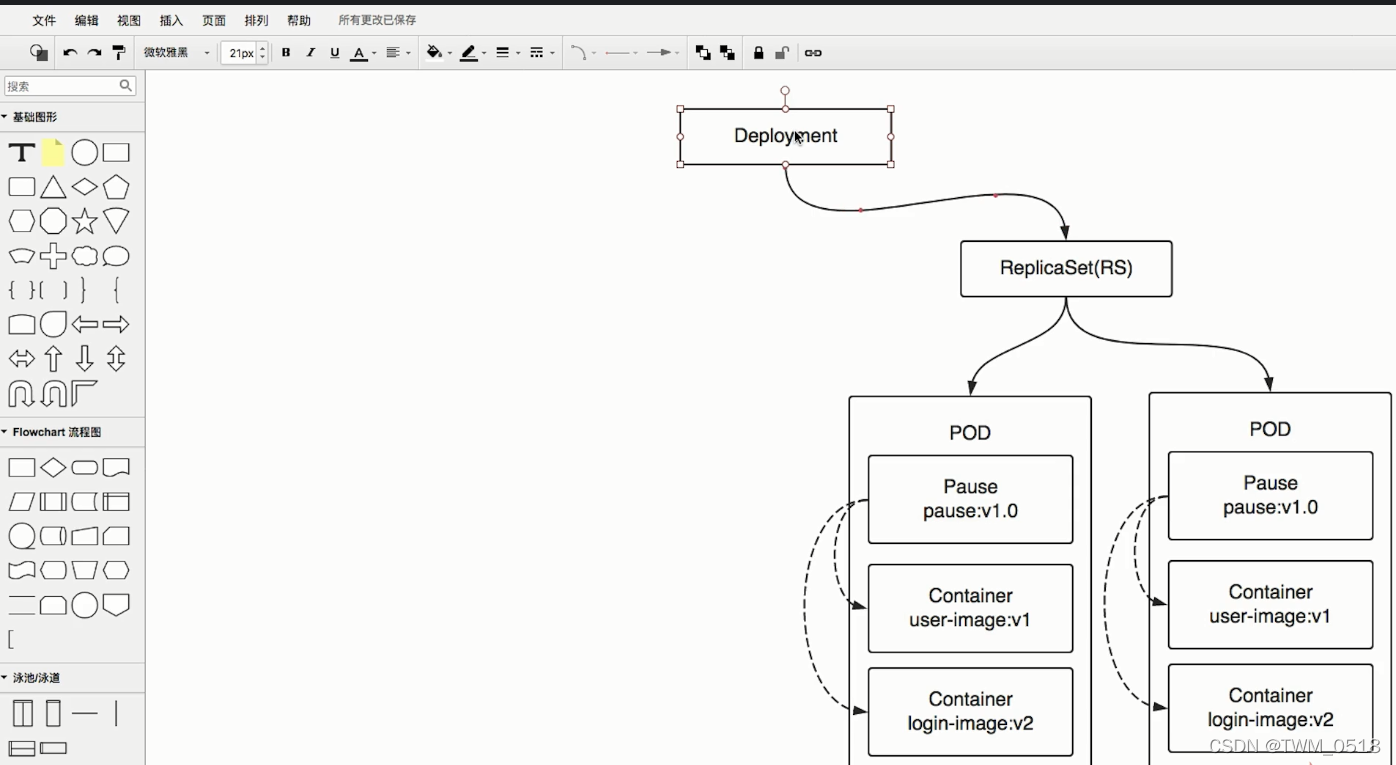The width and height of the screenshot is (1396, 765).
Task: Select the left POD's Pause pause:v1.0 box
Action: pyautogui.click(x=970, y=499)
